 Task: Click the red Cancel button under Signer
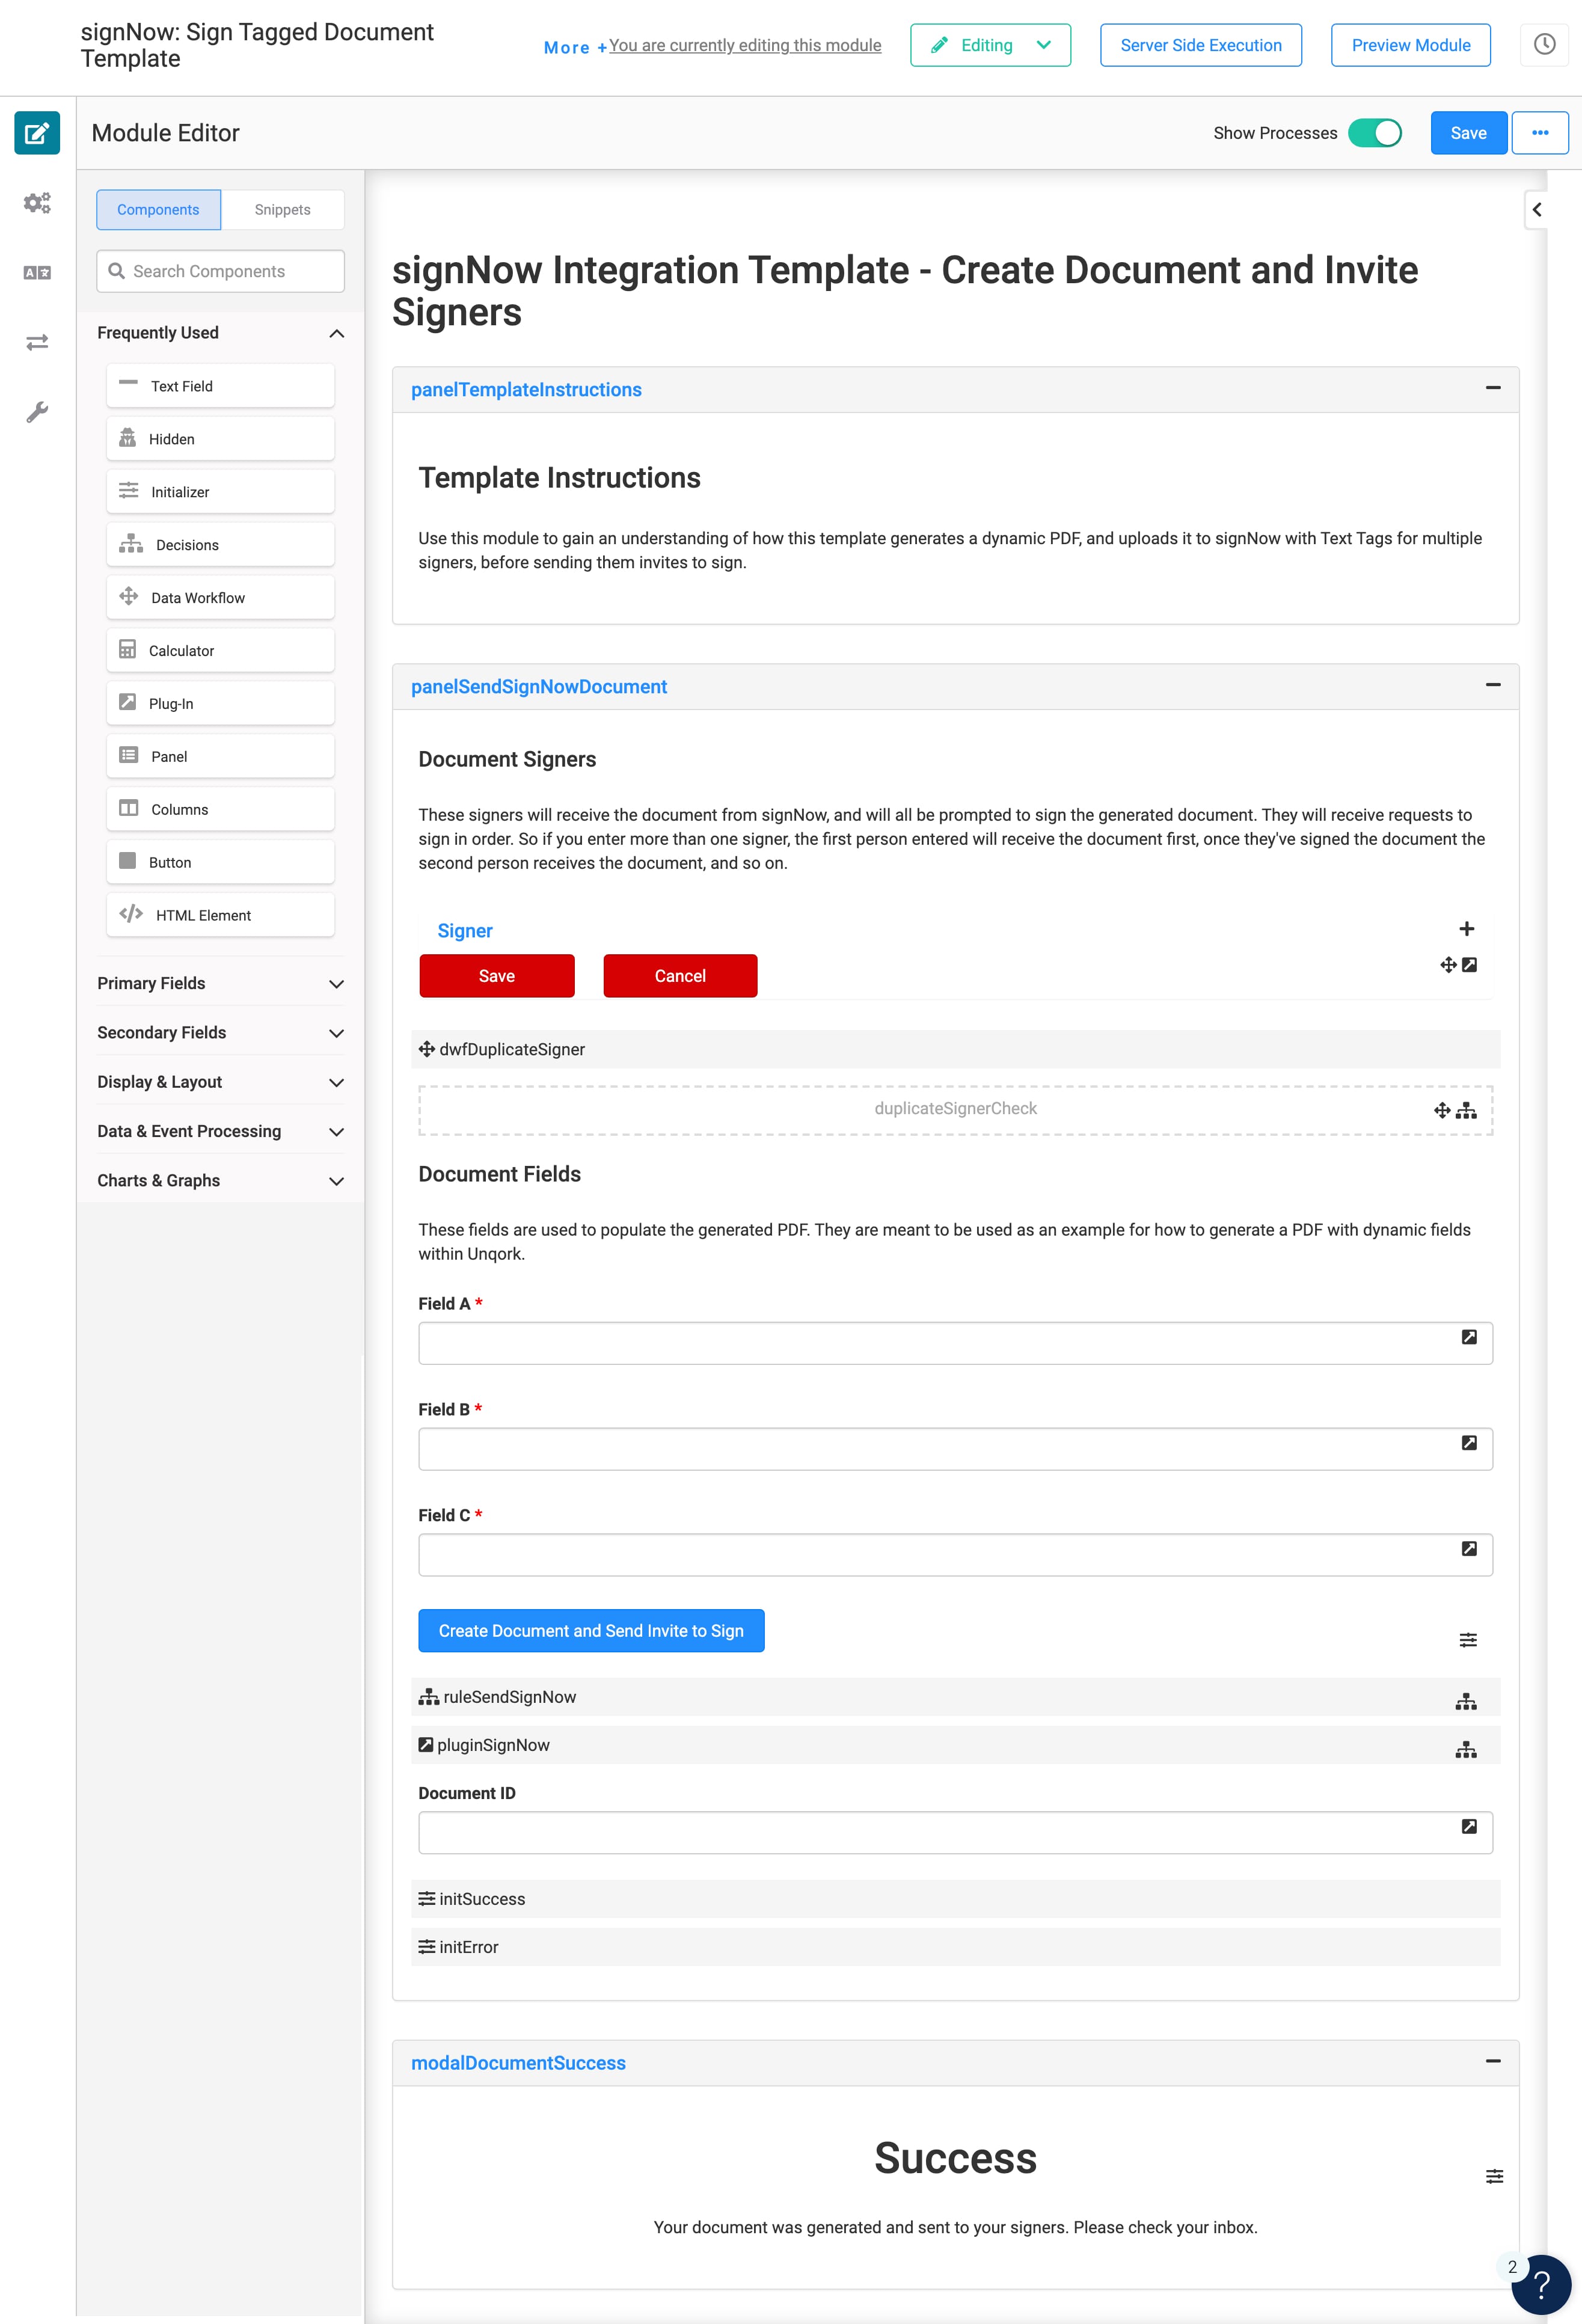680,976
